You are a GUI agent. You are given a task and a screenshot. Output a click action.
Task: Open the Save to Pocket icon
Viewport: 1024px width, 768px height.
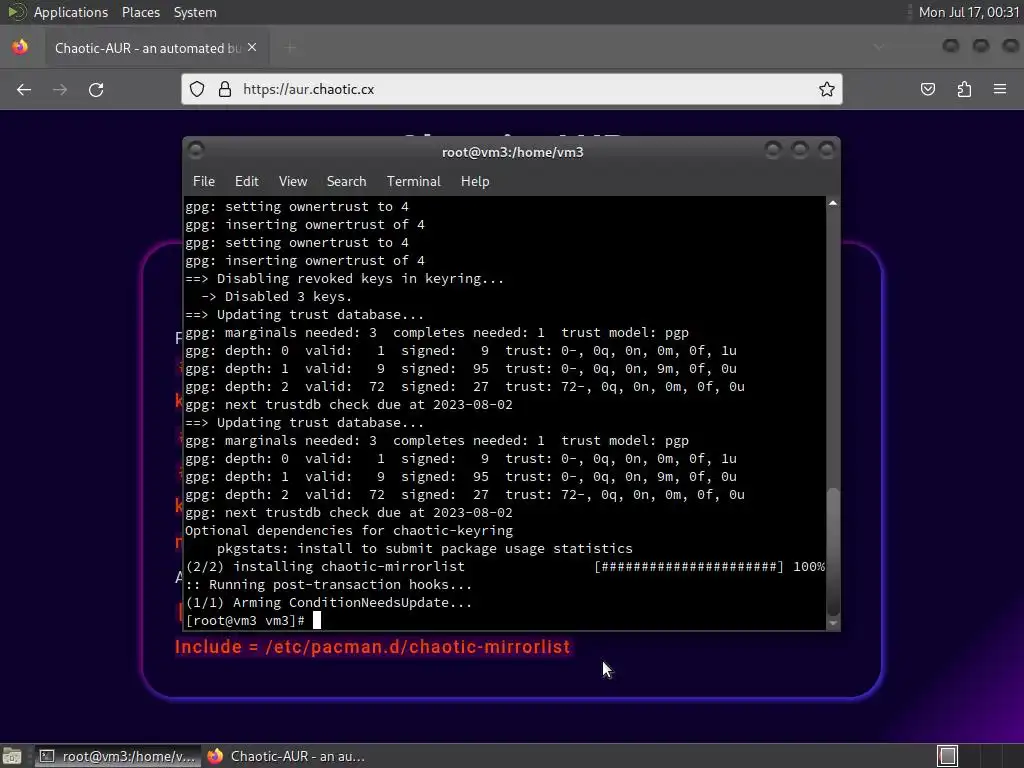[928, 89]
